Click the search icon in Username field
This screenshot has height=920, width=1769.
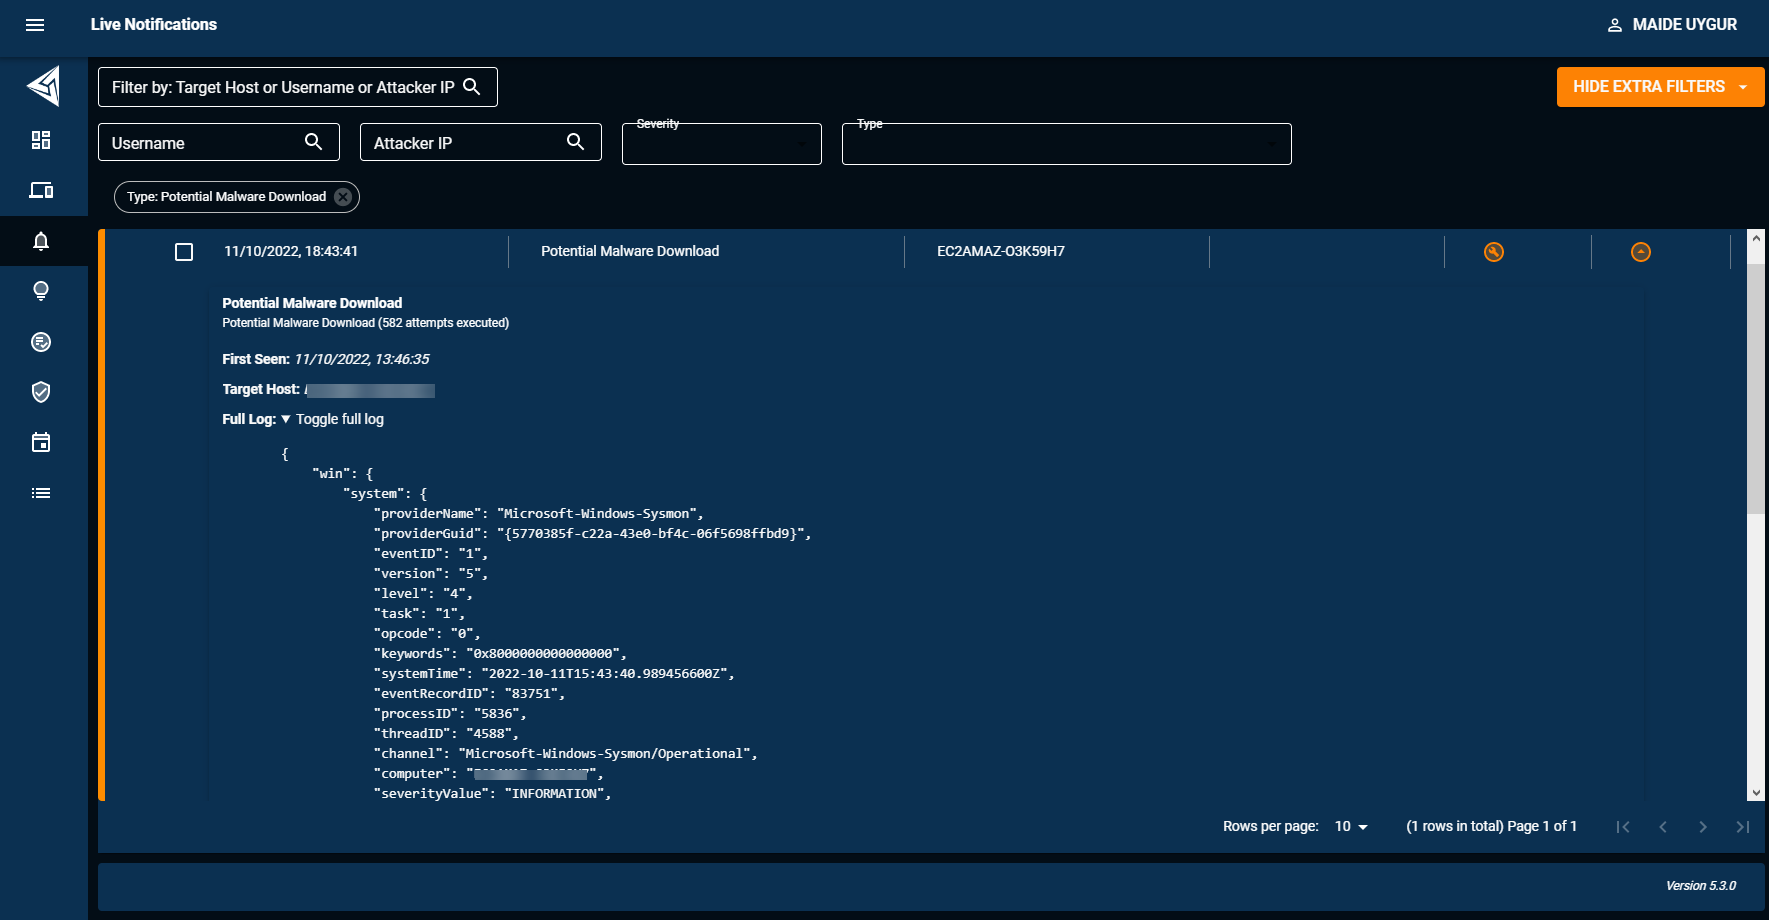(x=313, y=142)
